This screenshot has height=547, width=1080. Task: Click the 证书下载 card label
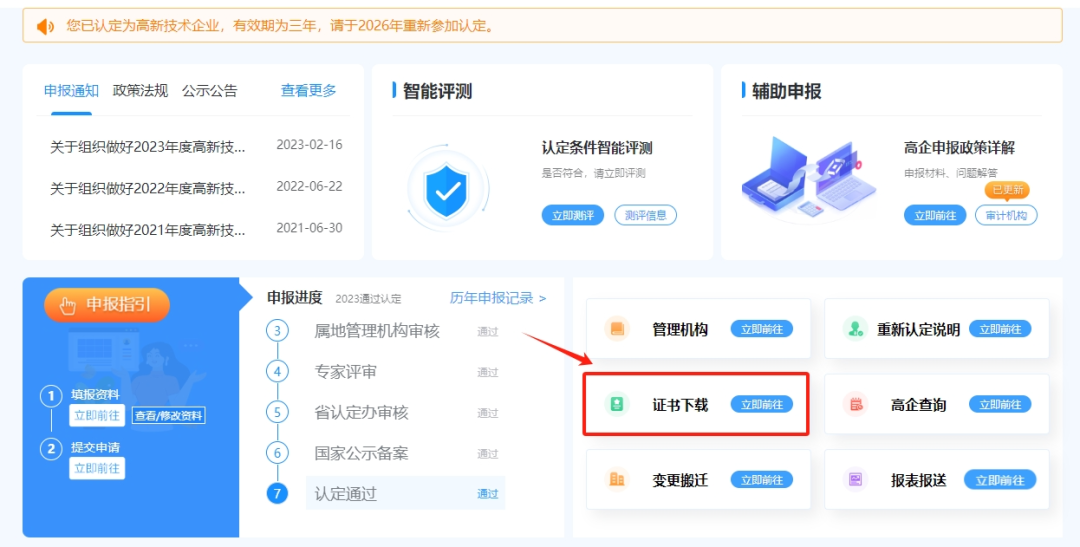(x=681, y=404)
